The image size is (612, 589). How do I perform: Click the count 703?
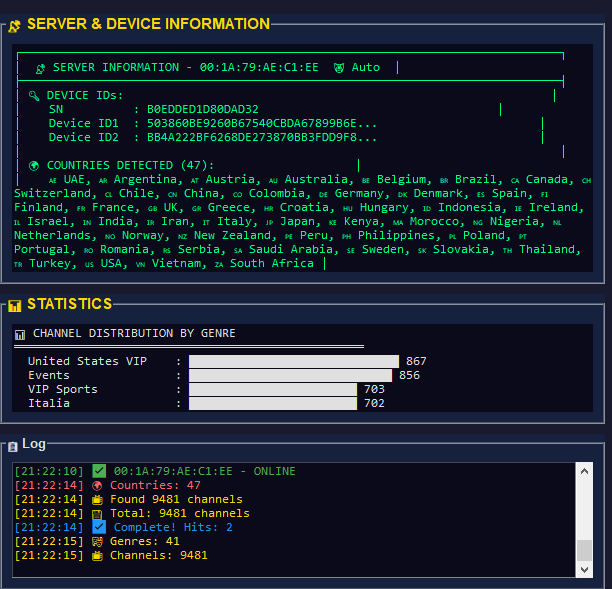pos(374,390)
